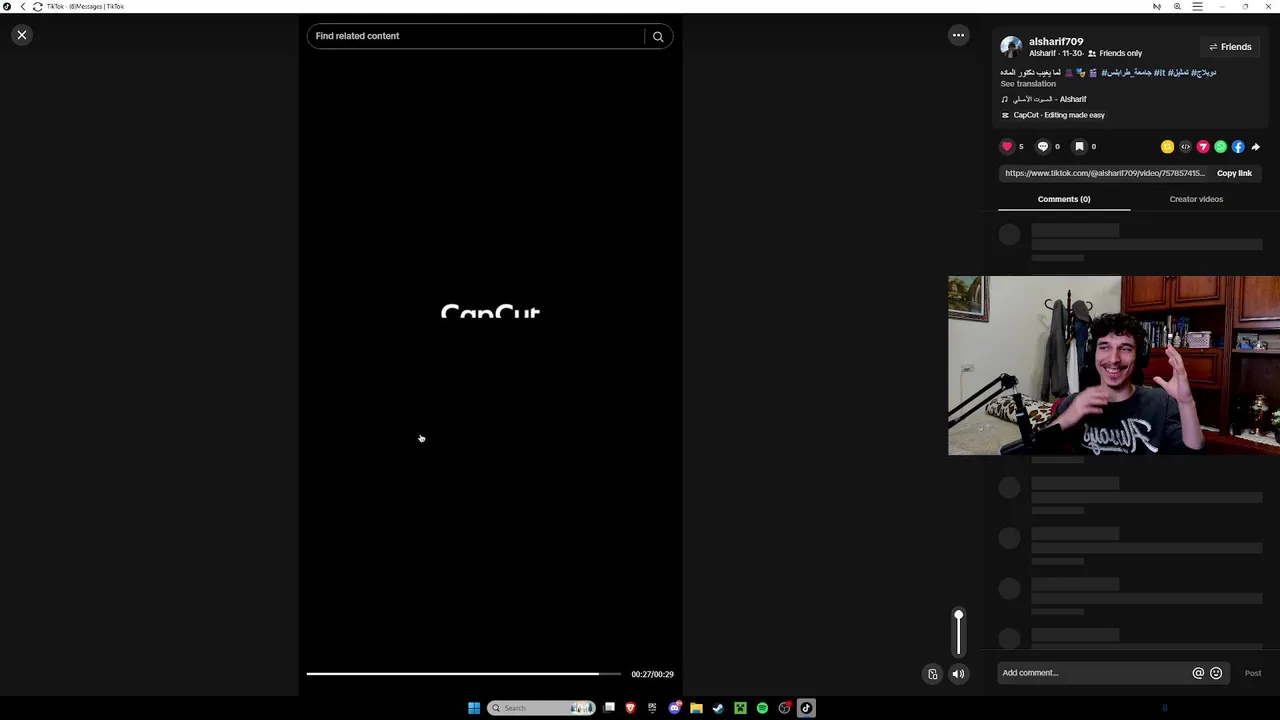Click the comment bubble icon

click(1043, 147)
